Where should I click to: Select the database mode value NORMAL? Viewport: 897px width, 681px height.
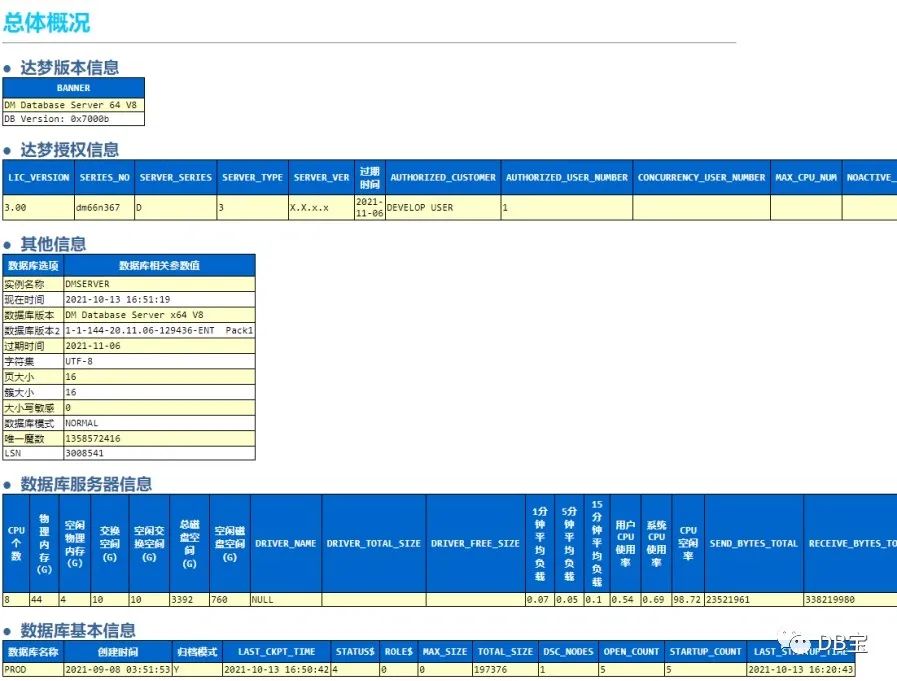(160, 423)
